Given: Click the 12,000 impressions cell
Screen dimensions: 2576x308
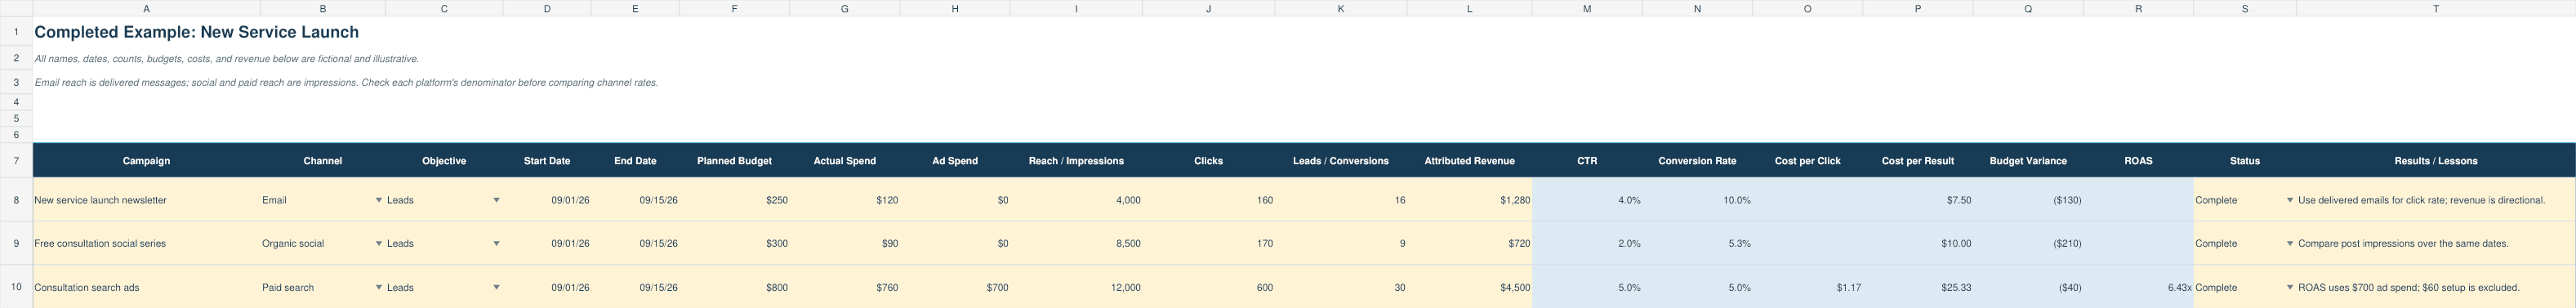Looking at the screenshot, I should point(1076,287).
